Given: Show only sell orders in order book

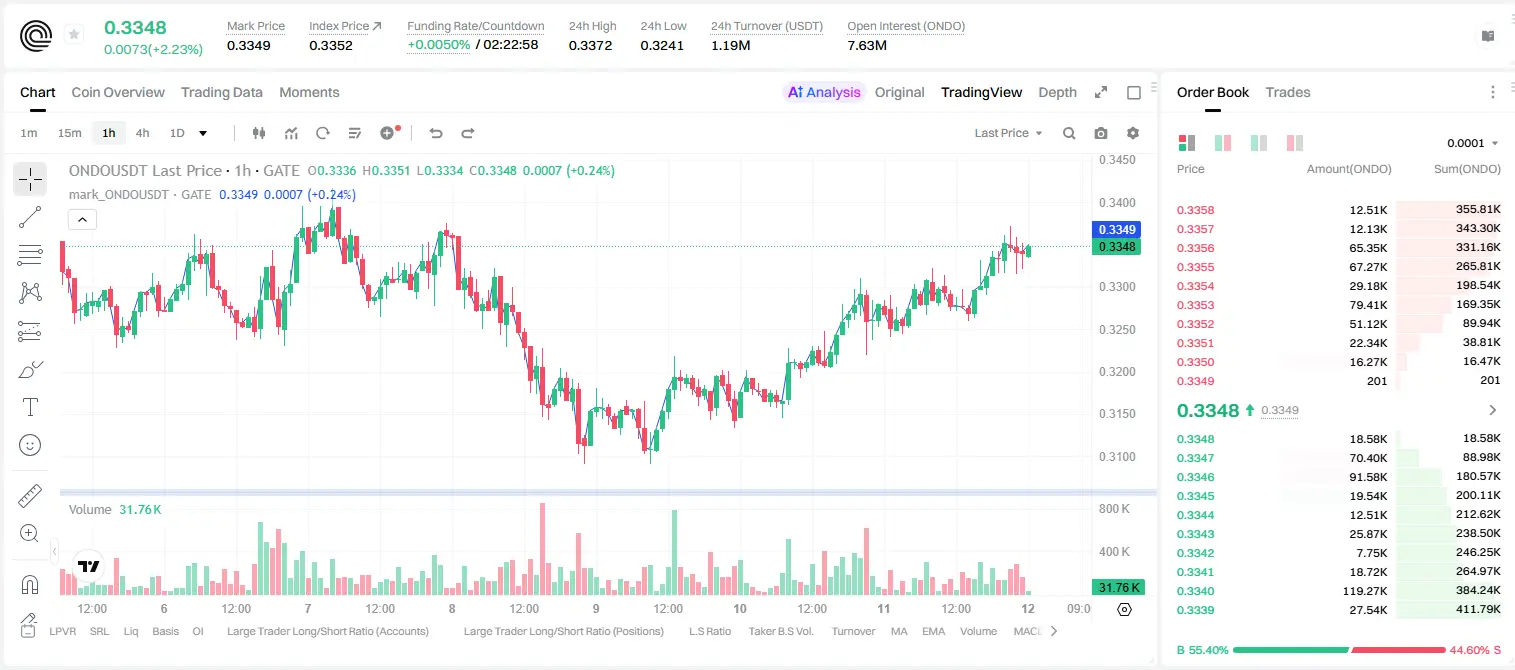Looking at the screenshot, I should (x=1294, y=143).
